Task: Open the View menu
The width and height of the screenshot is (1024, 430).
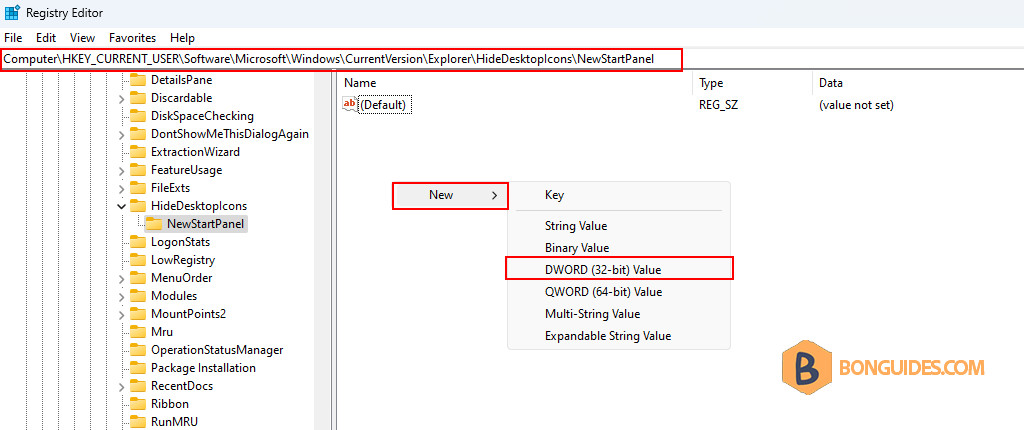Action: point(82,38)
